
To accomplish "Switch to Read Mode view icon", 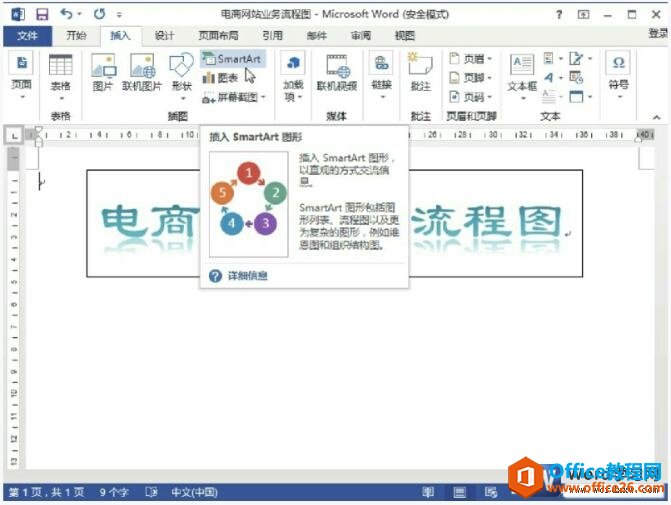I will (x=428, y=493).
